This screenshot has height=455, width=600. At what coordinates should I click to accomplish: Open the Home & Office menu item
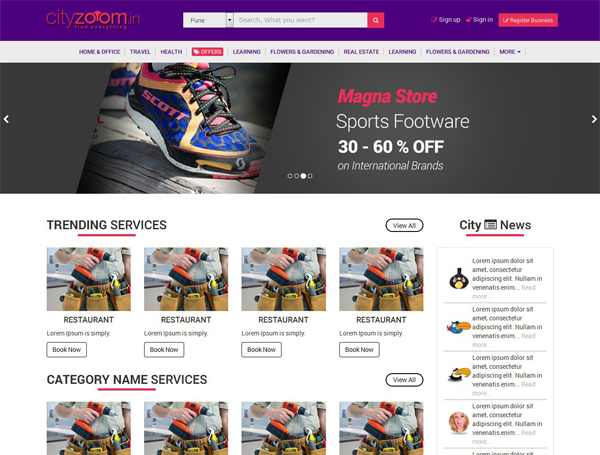pyautogui.click(x=99, y=52)
